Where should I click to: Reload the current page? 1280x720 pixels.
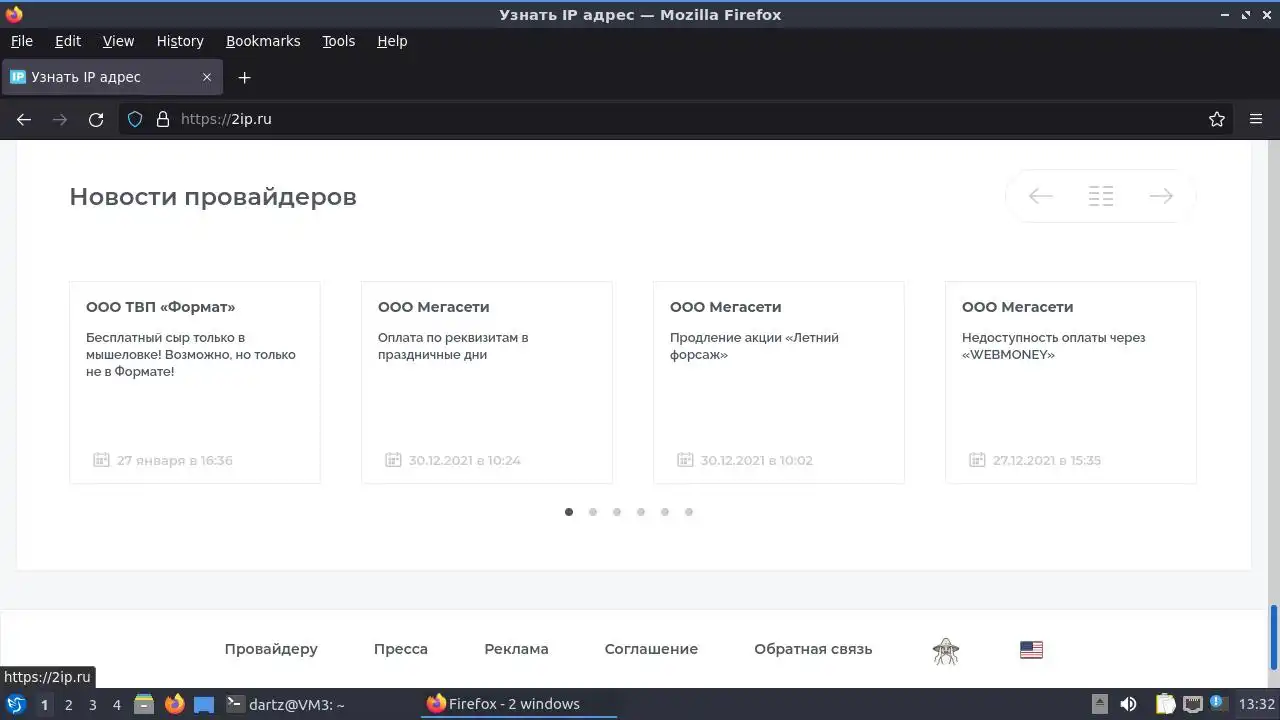96,119
